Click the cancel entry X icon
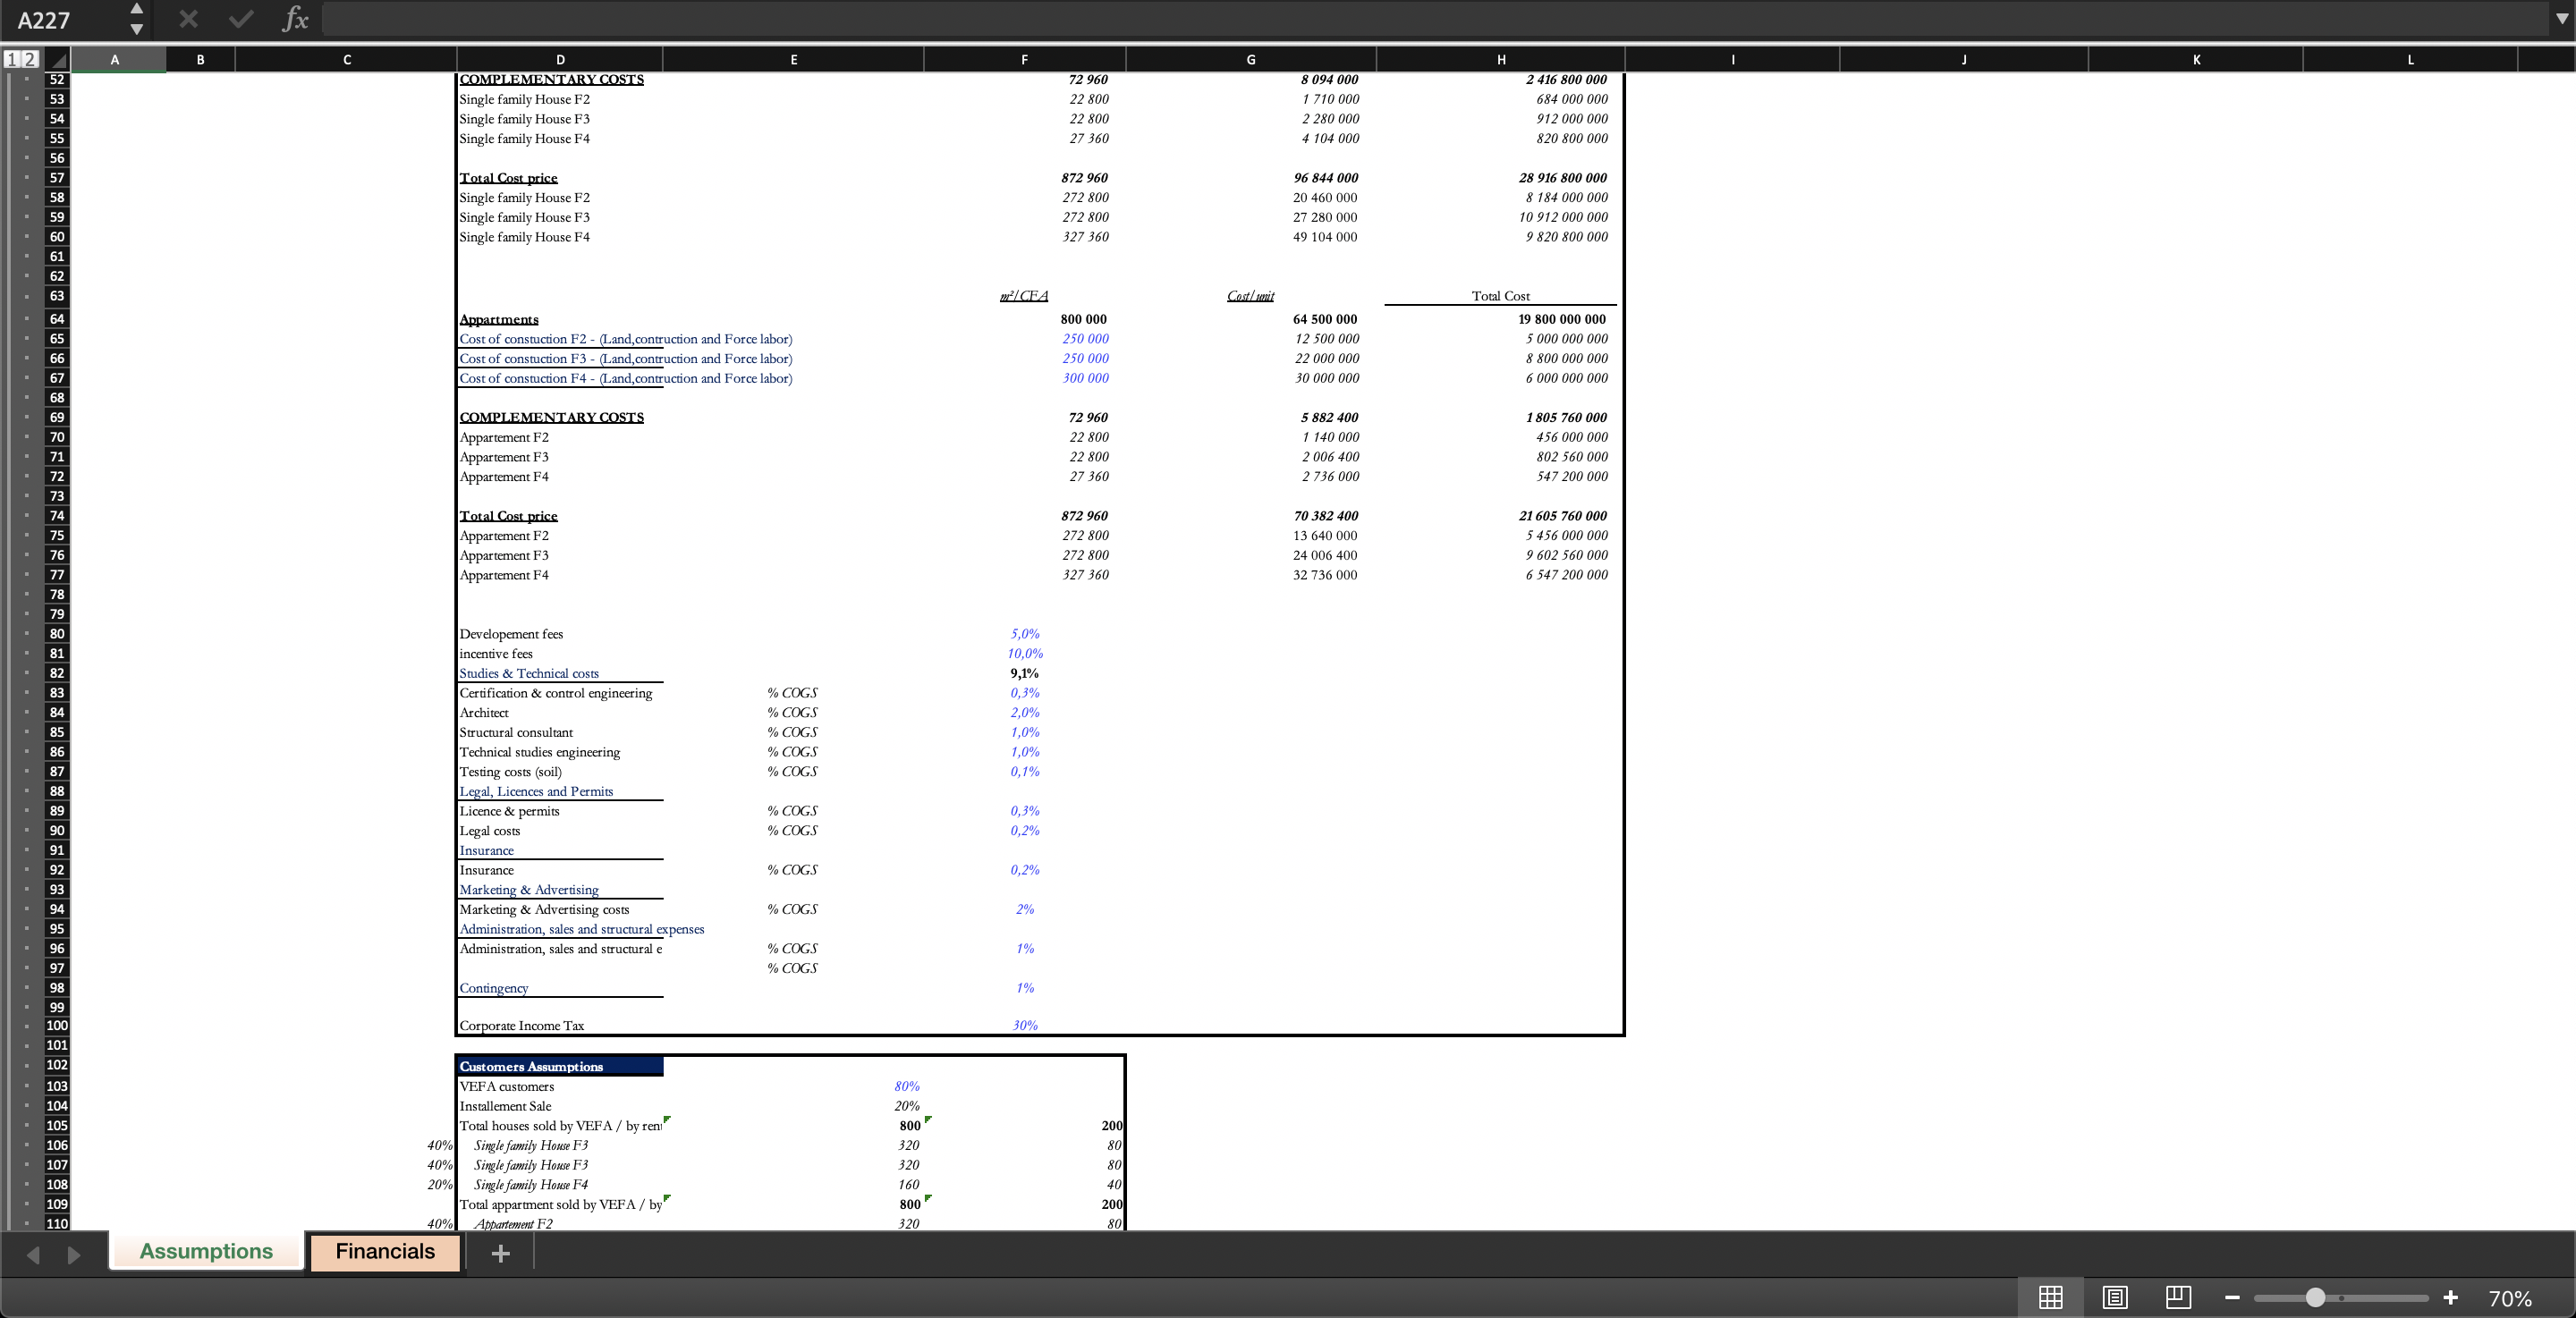 coord(188,19)
